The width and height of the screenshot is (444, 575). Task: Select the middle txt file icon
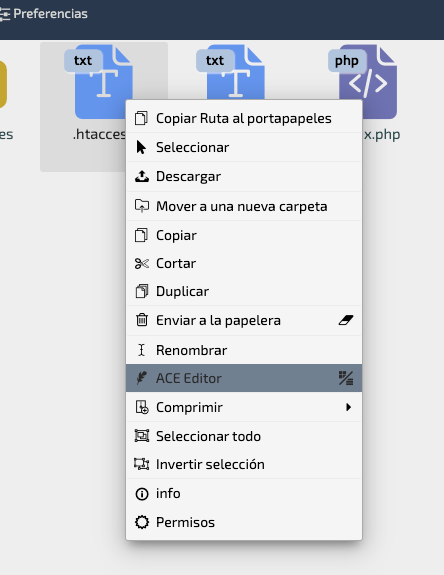coord(231,73)
